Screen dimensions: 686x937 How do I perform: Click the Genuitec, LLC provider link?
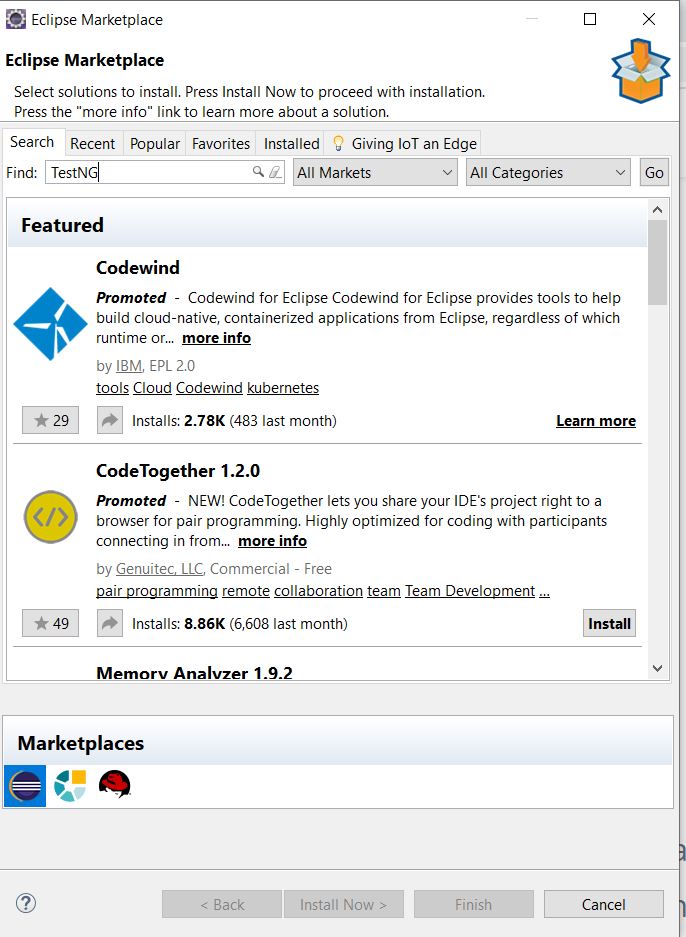[x=160, y=569]
